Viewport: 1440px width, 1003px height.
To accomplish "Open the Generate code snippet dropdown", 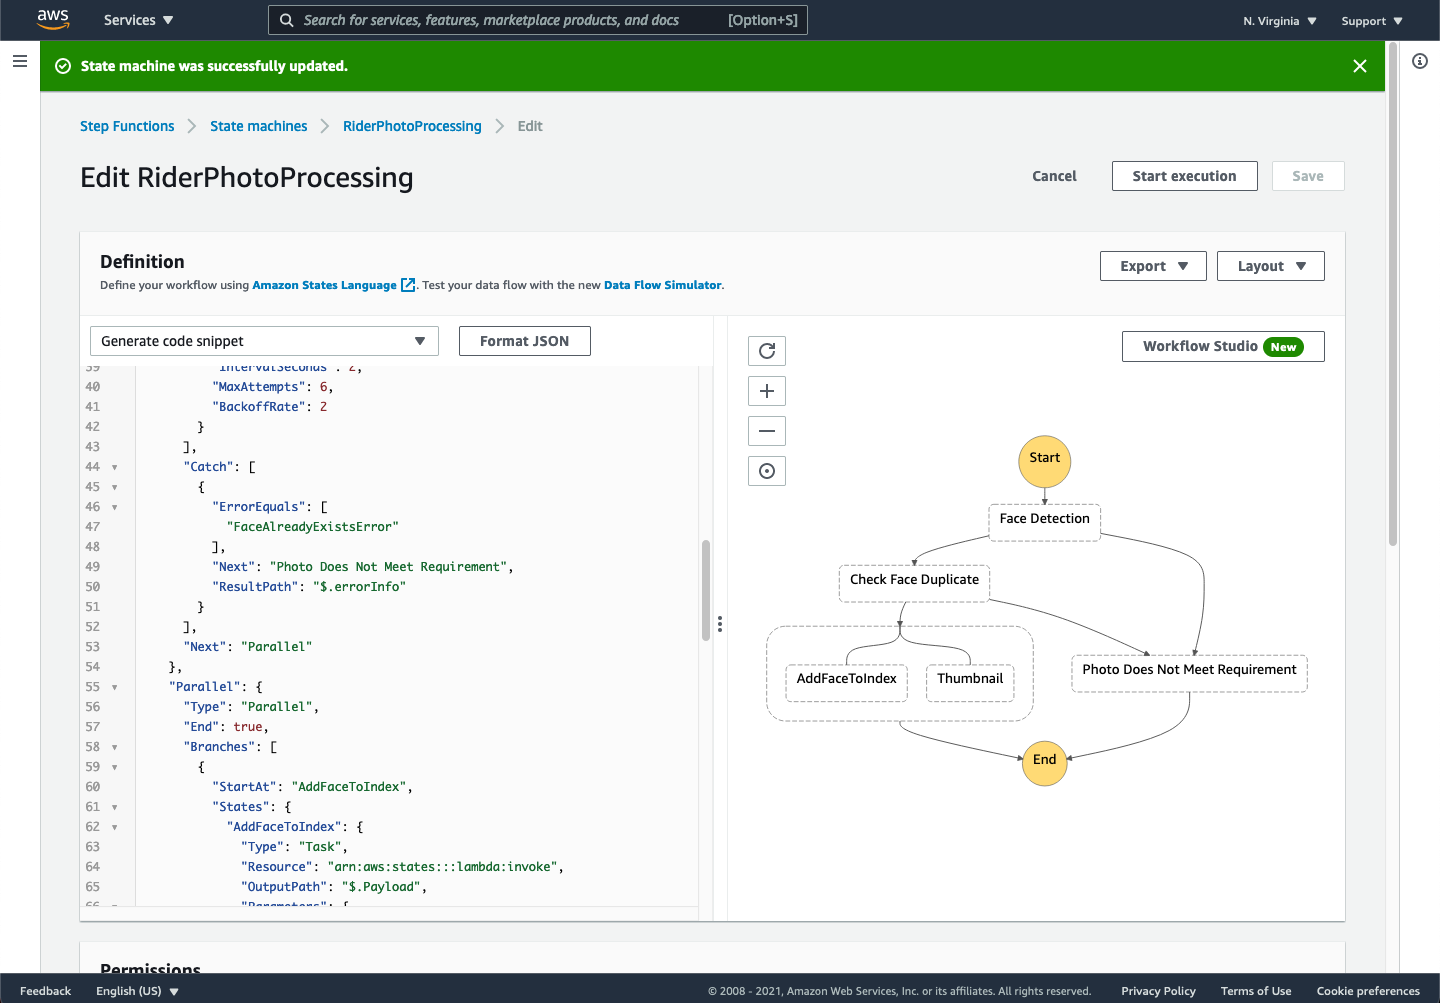I will click(264, 341).
